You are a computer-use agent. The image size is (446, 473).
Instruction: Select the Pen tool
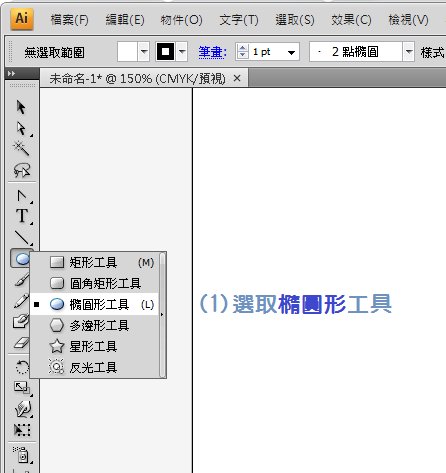click(22, 196)
